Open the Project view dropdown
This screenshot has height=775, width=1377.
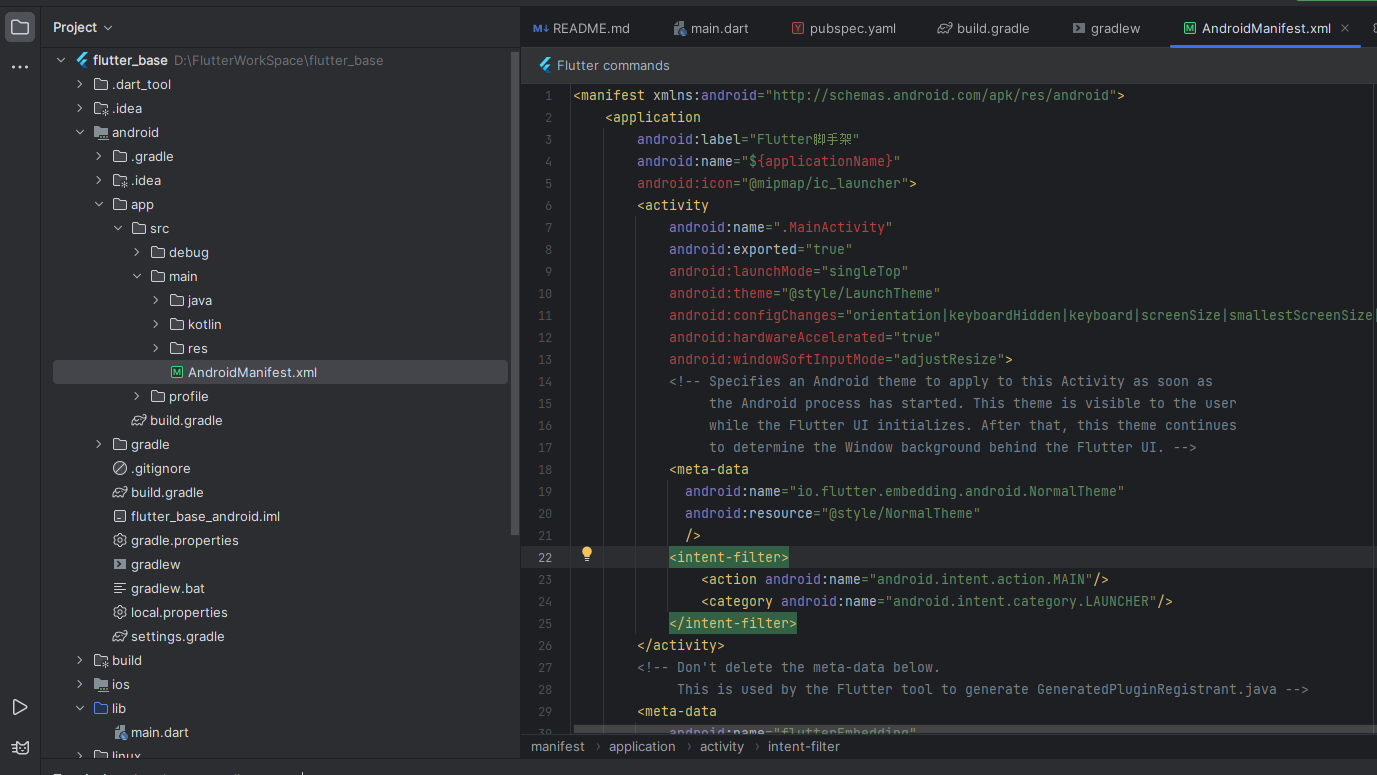(x=83, y=27)
